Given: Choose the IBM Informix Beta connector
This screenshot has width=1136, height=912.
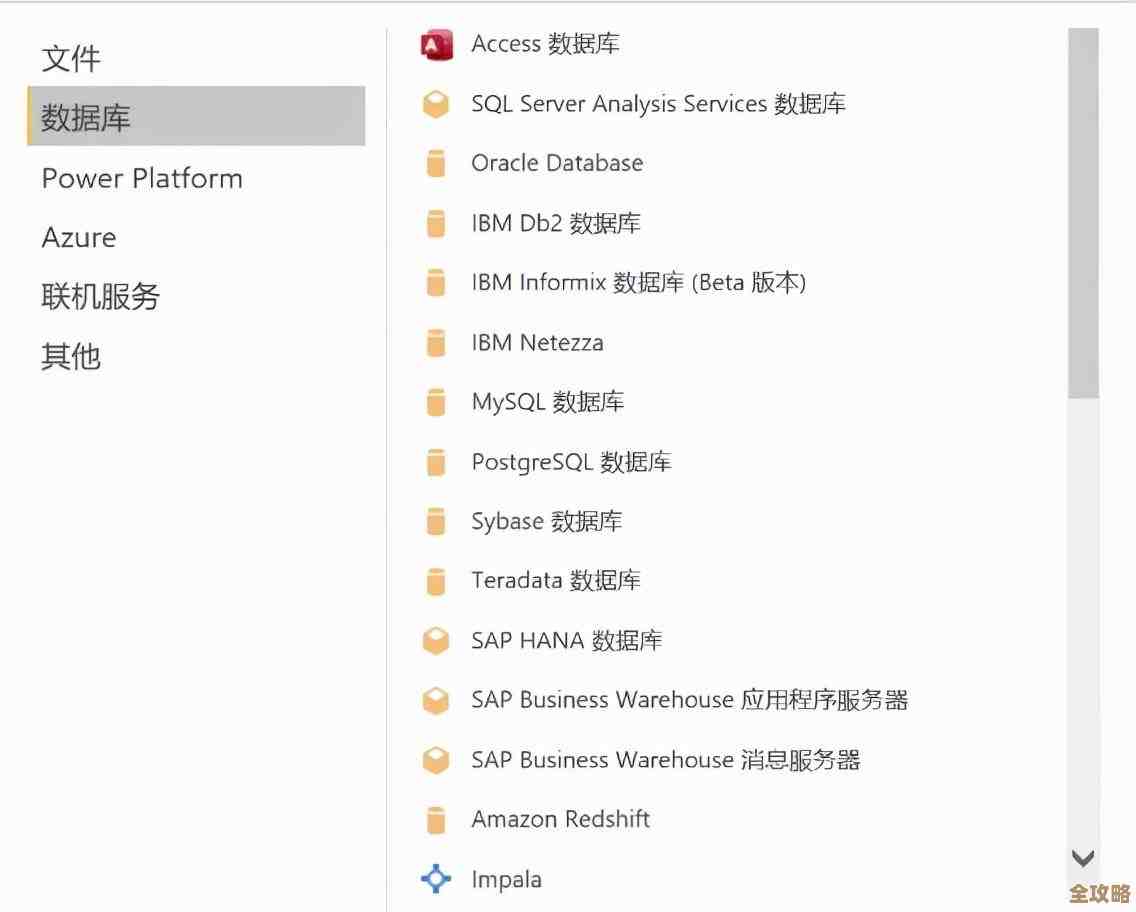Looking at the screenshot, I should point(638,282).
